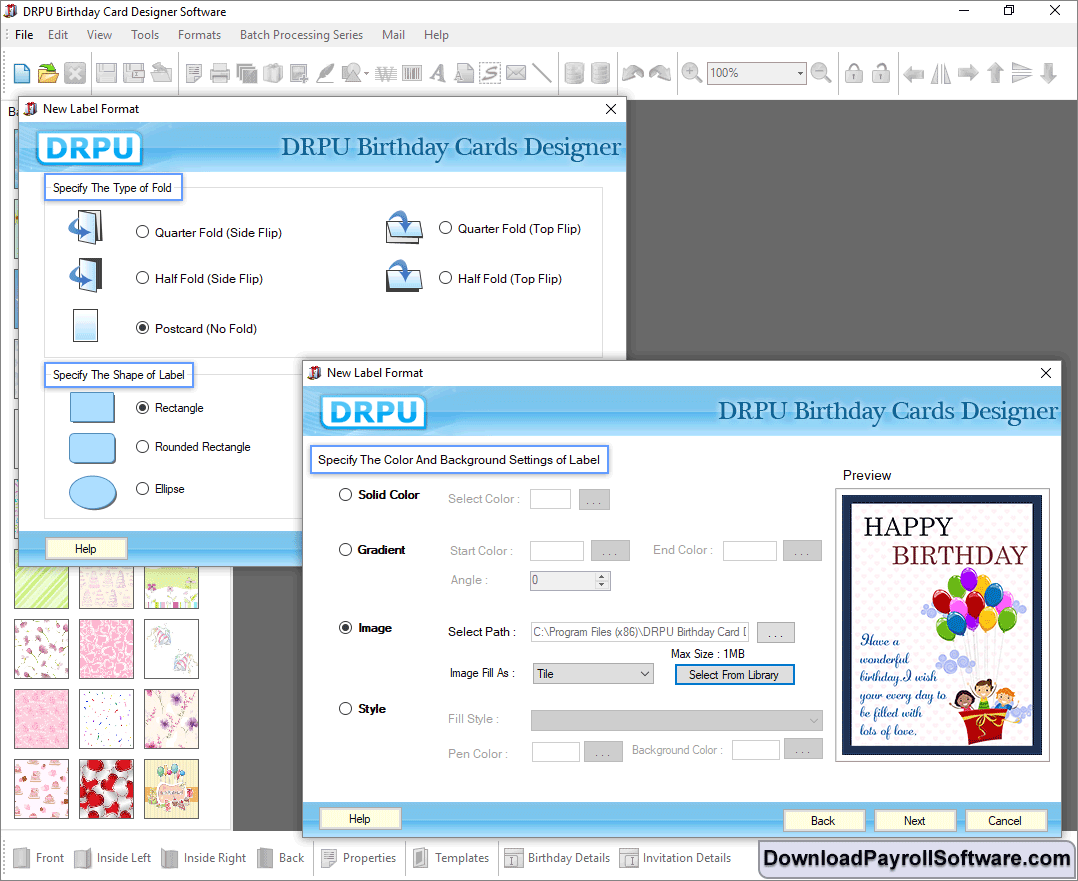The height and width of the screenshot is (881, 1078).
Task: Click the first database cylinder icon
Action: pos(574,73)
